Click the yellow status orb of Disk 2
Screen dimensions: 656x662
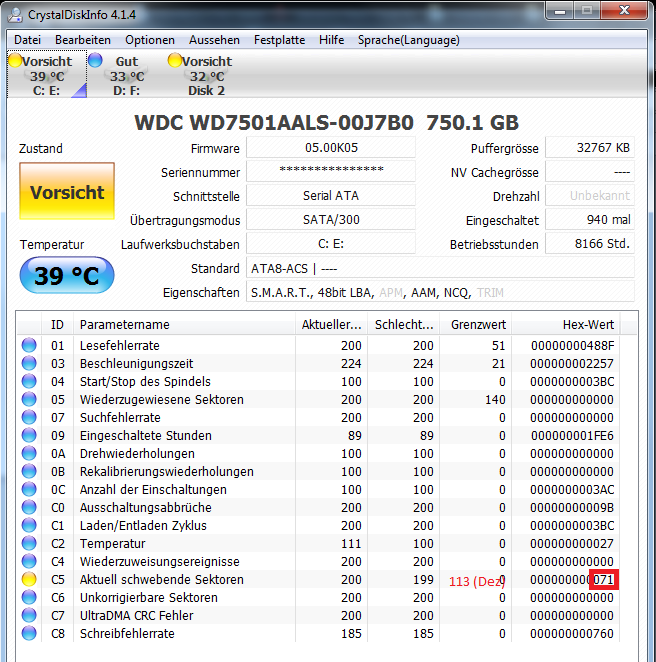[x=174, y=60]
